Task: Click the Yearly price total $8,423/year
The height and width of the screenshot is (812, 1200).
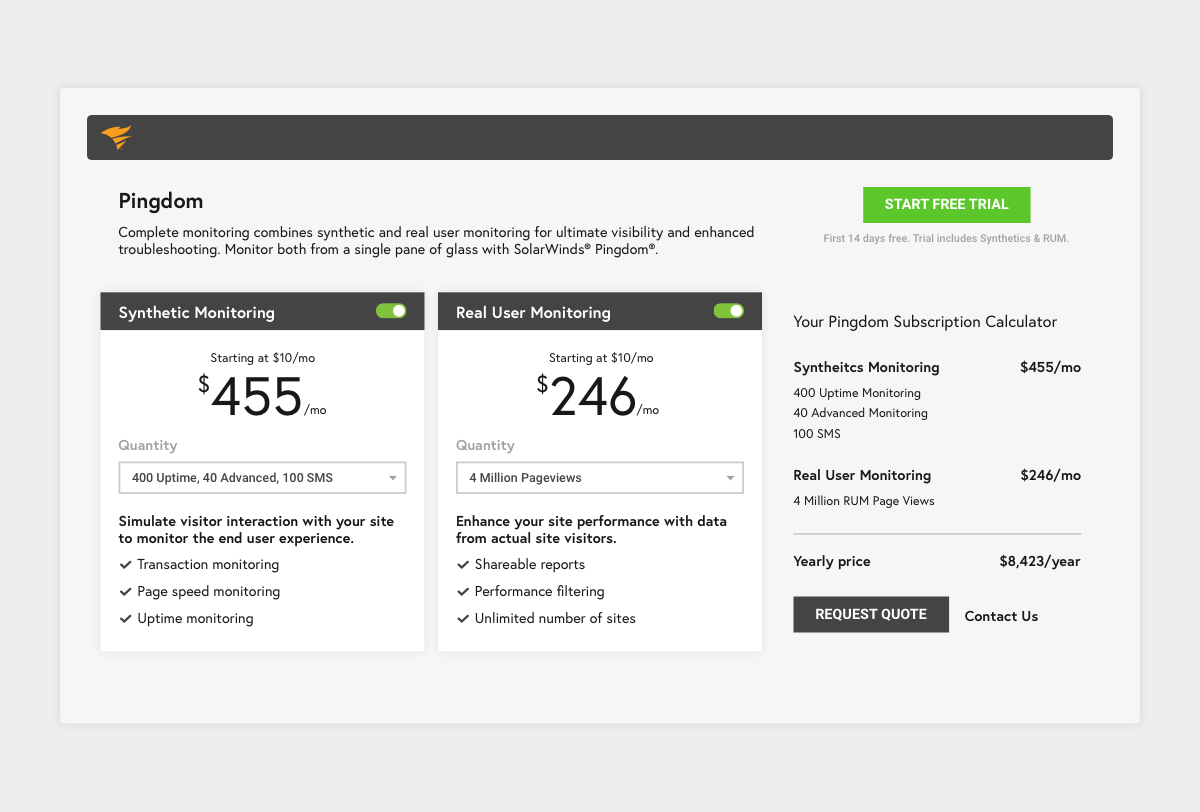Action: 1039,561
